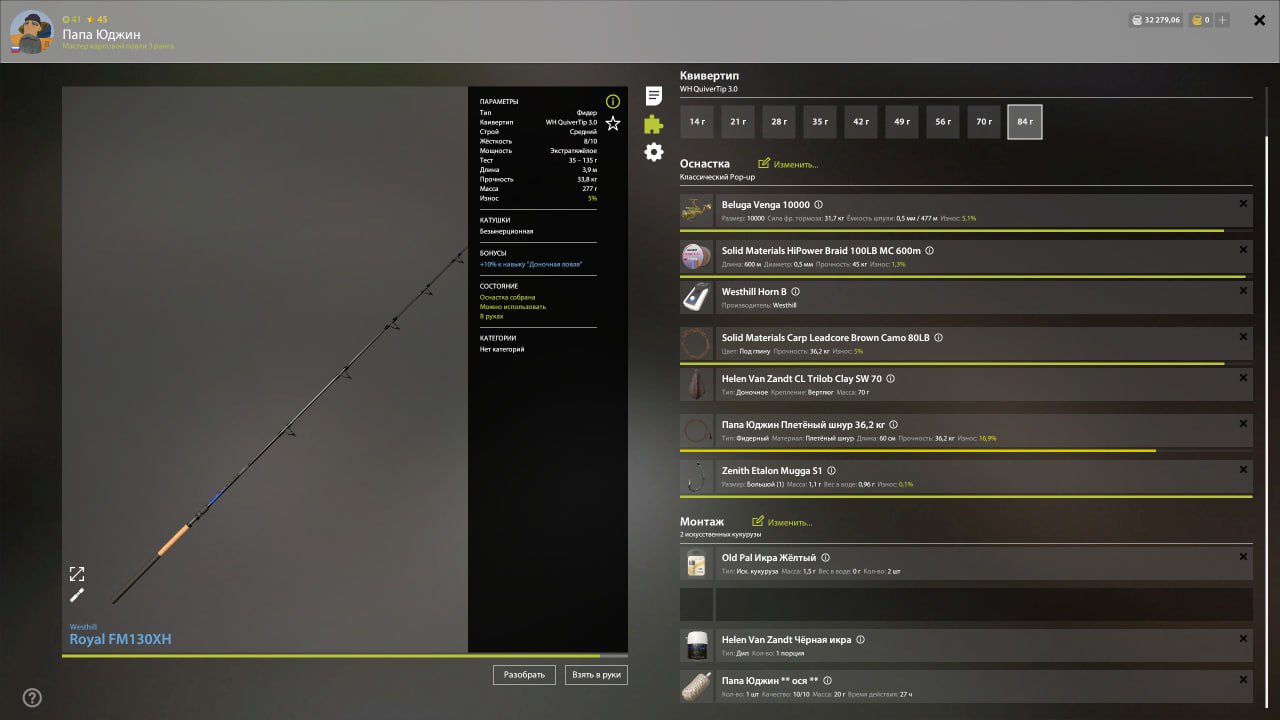Open the green puzzle piece tab
The height and width of the screenshot is (720, 1280).
[653, 124]
